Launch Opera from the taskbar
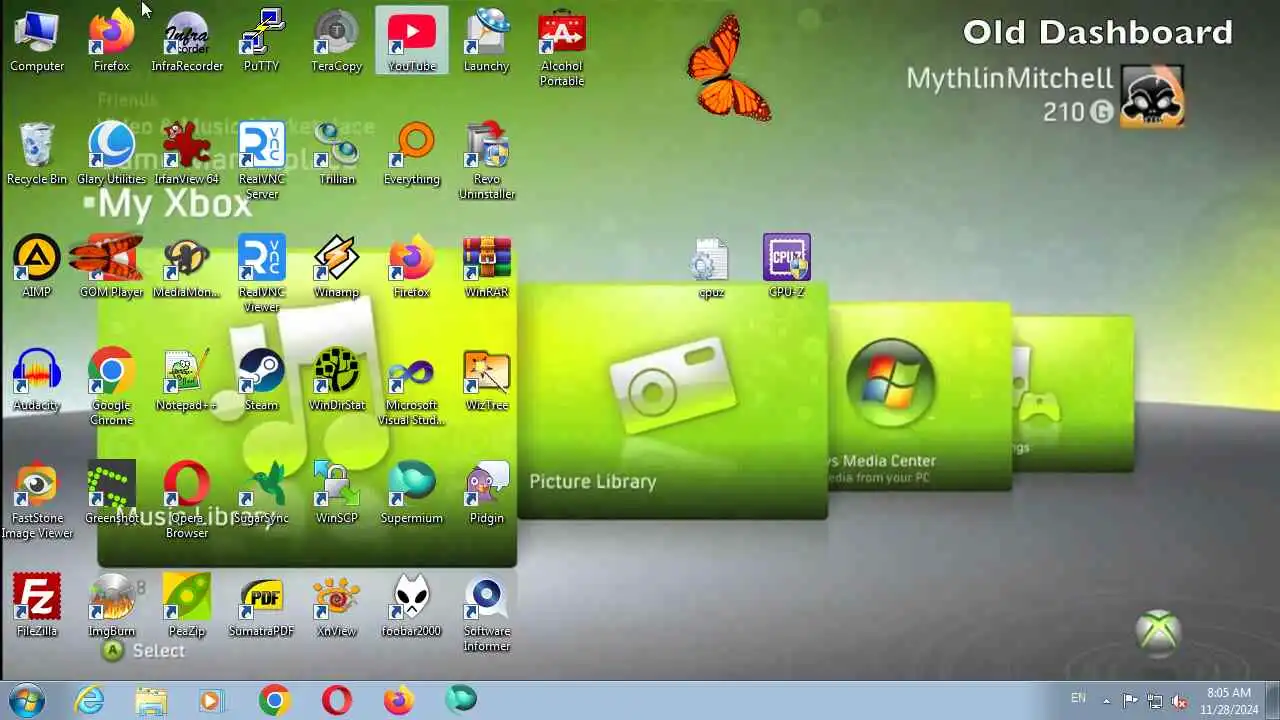The image size is (1280, 720). click(337, 700)
